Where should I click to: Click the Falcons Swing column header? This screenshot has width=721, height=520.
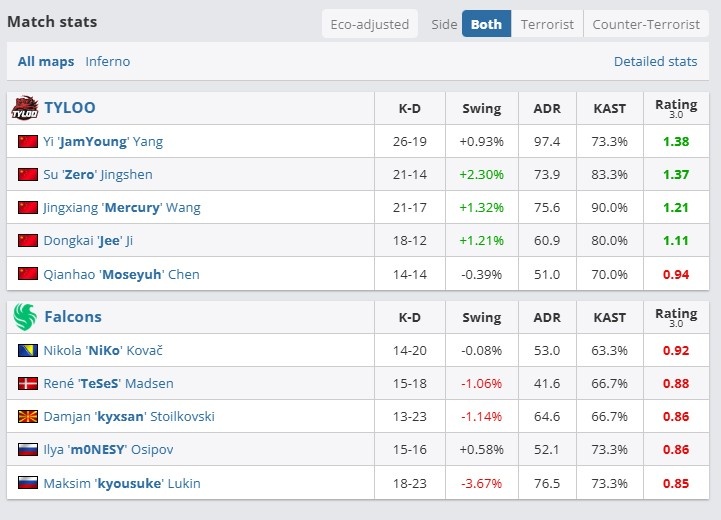tap(481, 317)
